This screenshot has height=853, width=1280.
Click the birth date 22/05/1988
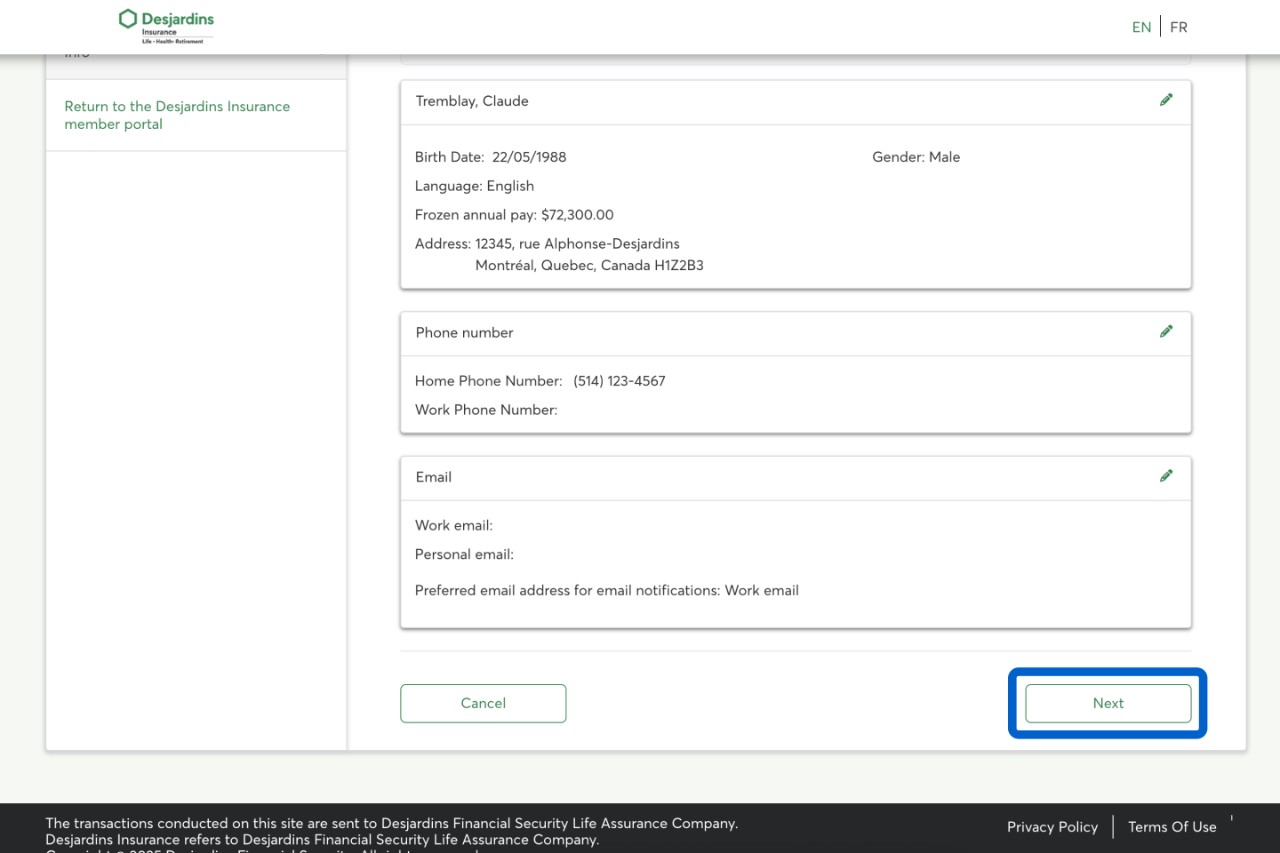[529, 157]
